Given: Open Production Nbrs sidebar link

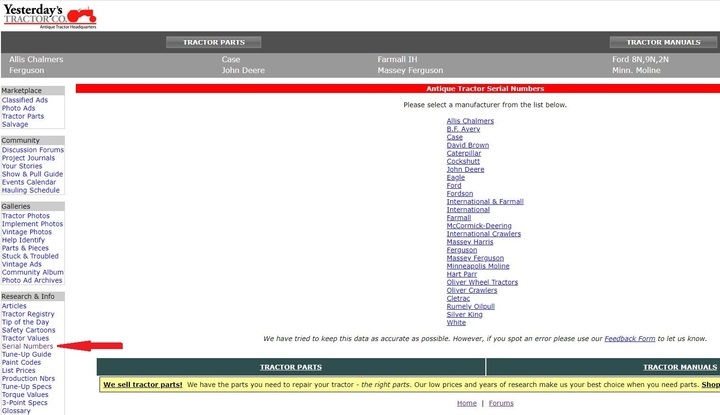Looking at the screenshot, I should coord(28,379).
